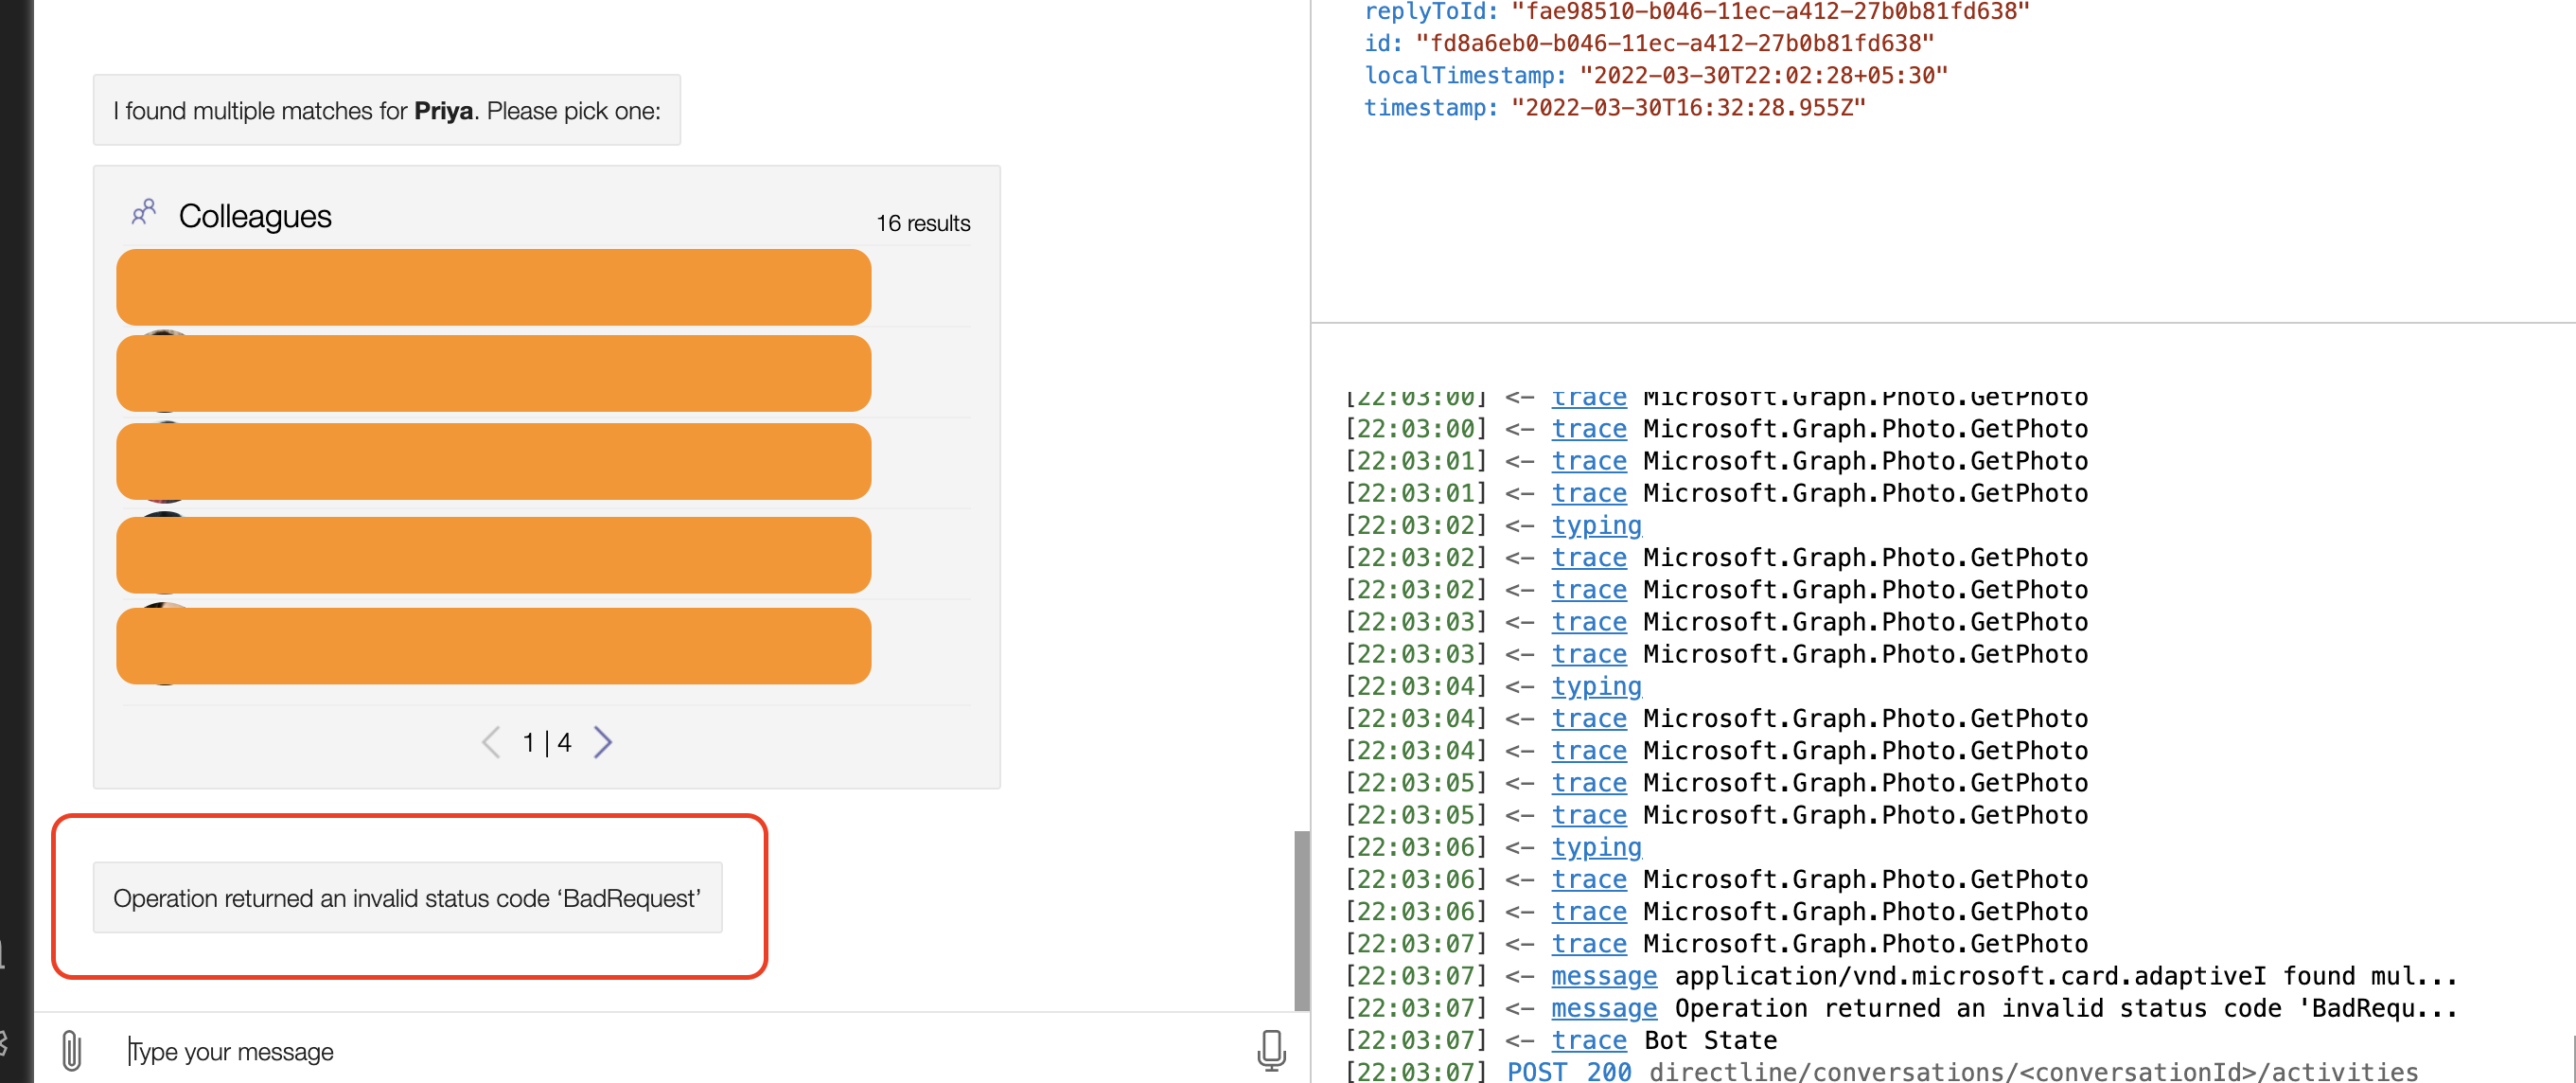Open the "trace" link for Bot State
The height and width of the screenshot is (1083, 2576).
(1589, 1040)
